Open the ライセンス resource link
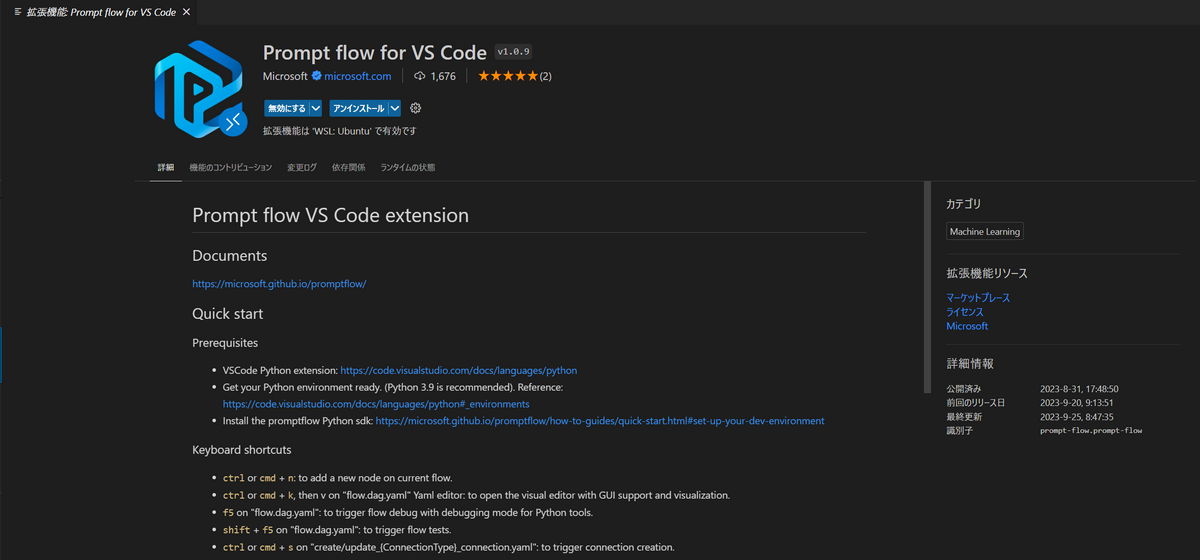This screenshot has height=560, width=1200. coord(965,312)
